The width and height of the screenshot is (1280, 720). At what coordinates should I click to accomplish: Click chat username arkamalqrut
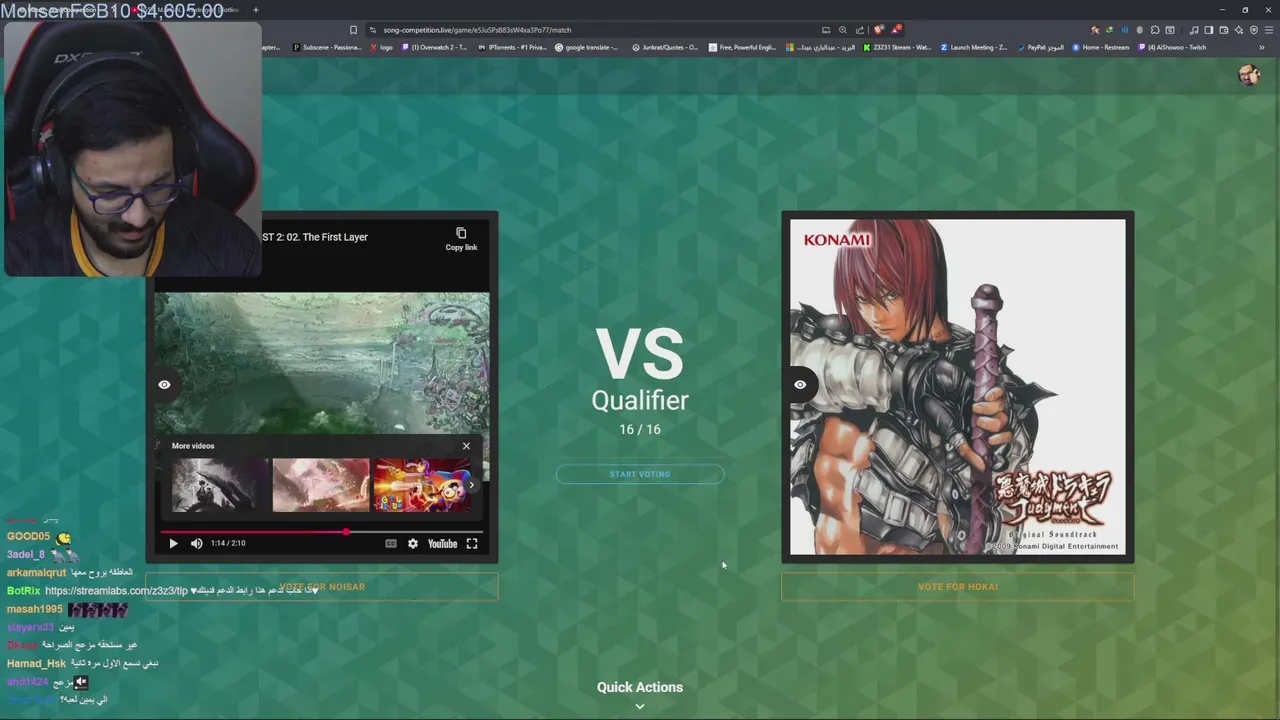(36, 573)
